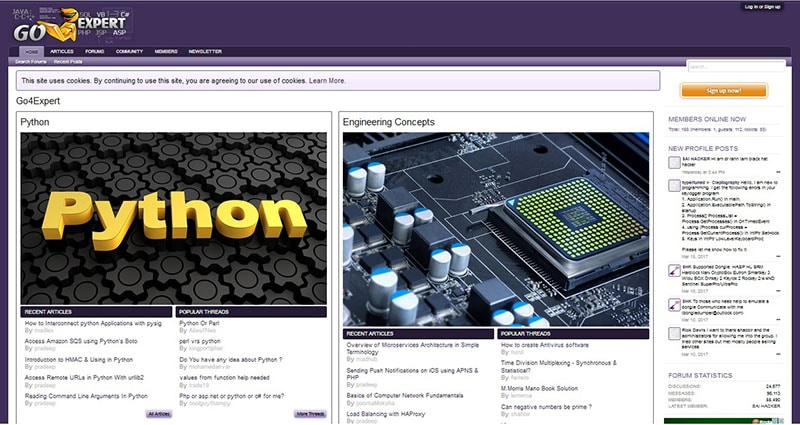Open the Forums menu

[94, 52]
